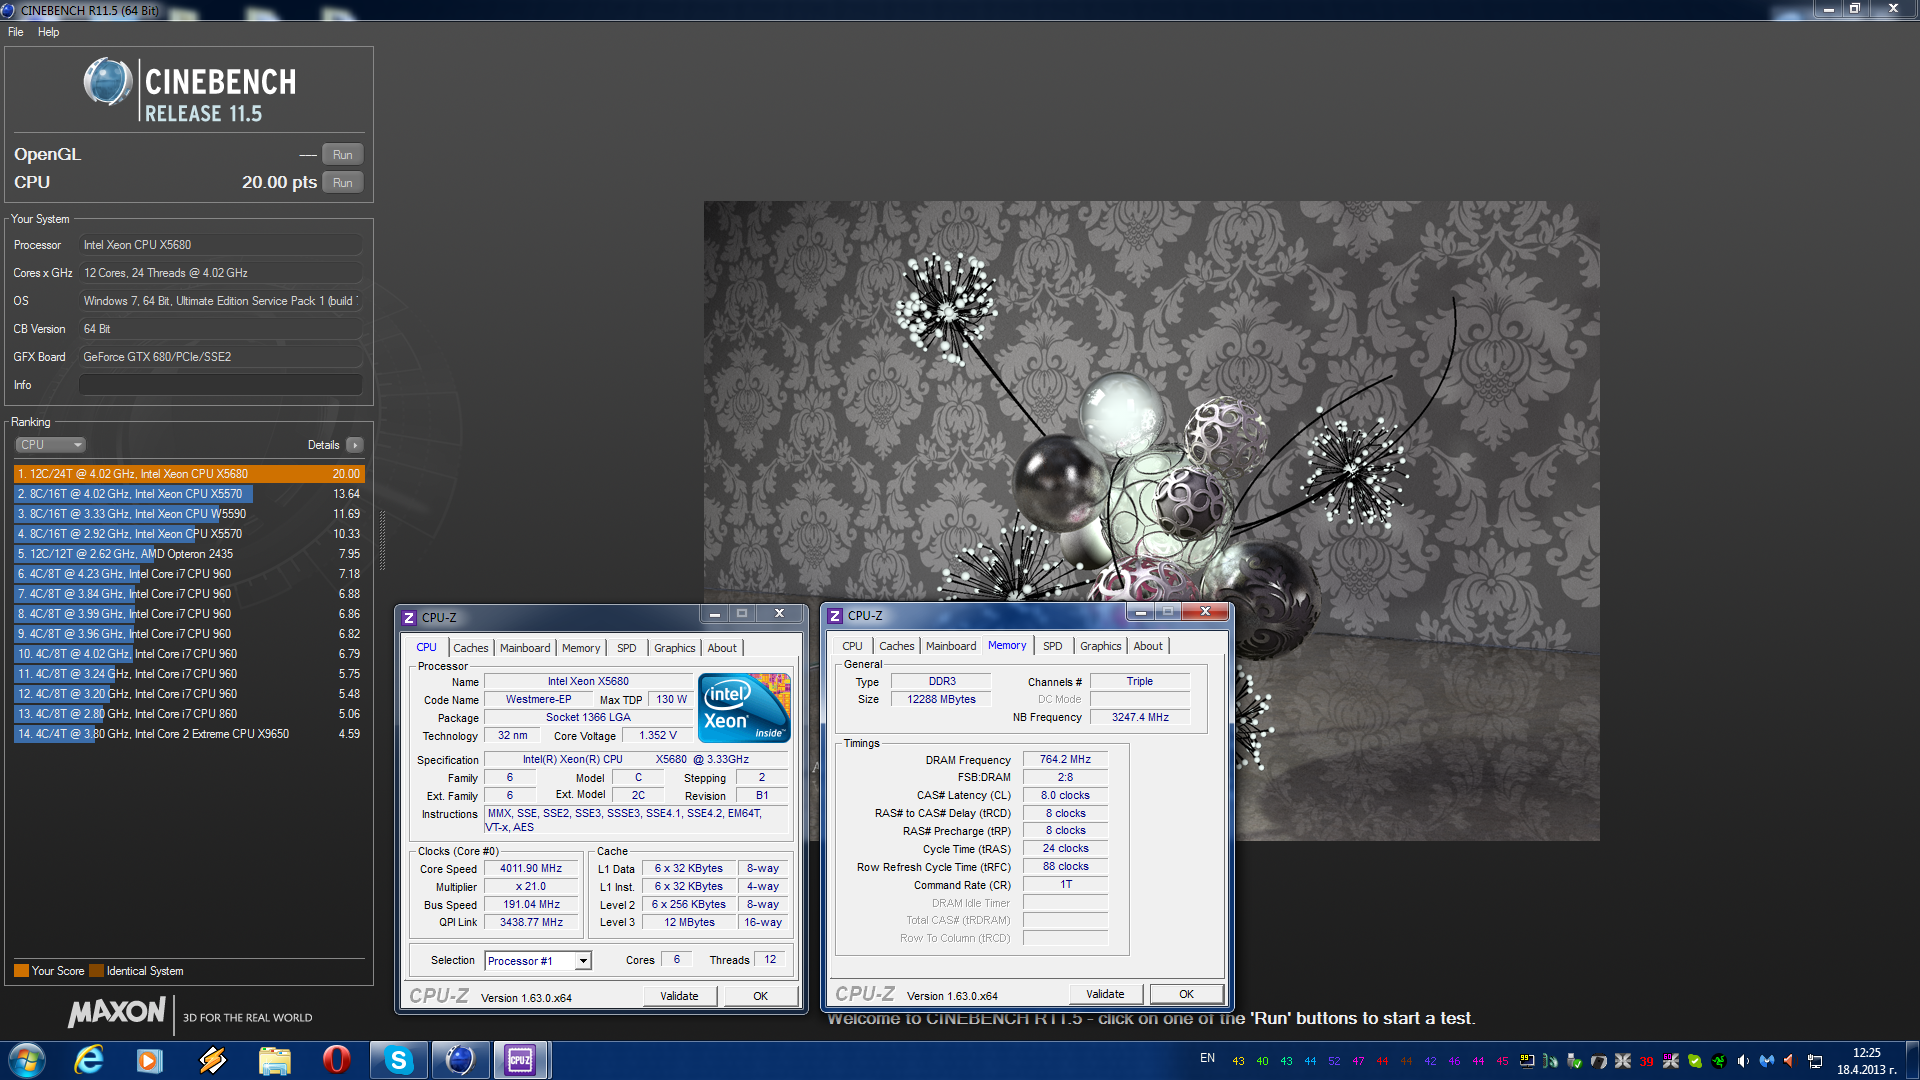The height and width of the screenshot is (1080, 1920).
Task: Open the Help menu
Action: [x=48, y=32]
